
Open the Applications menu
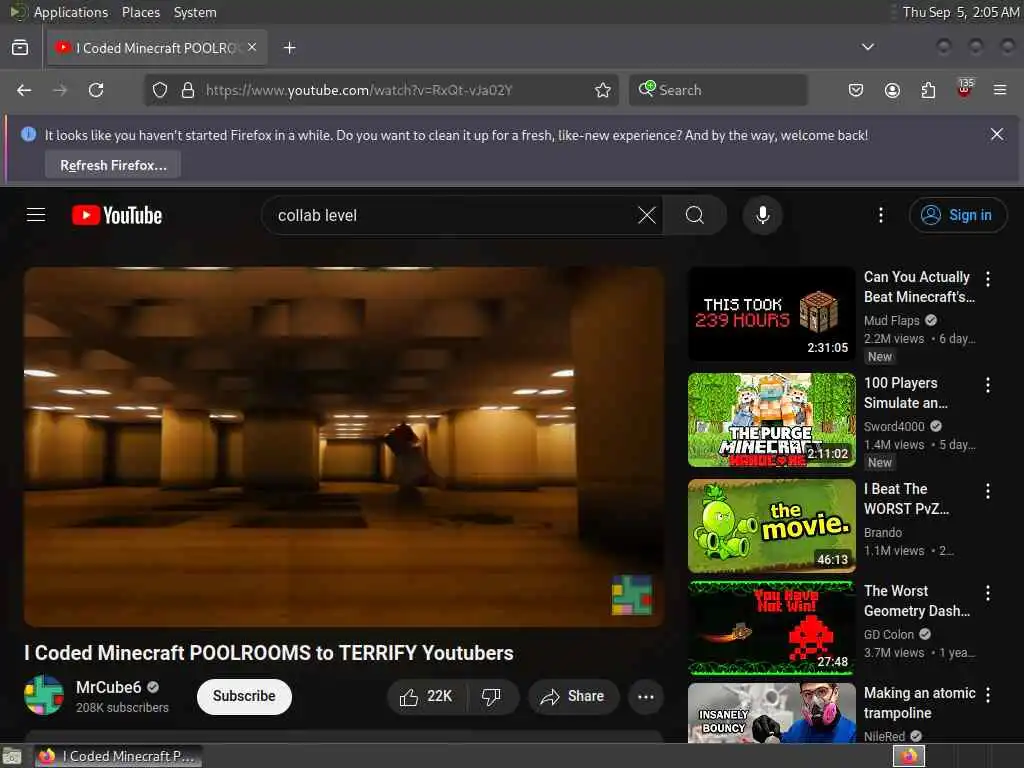tap(71, 12)
